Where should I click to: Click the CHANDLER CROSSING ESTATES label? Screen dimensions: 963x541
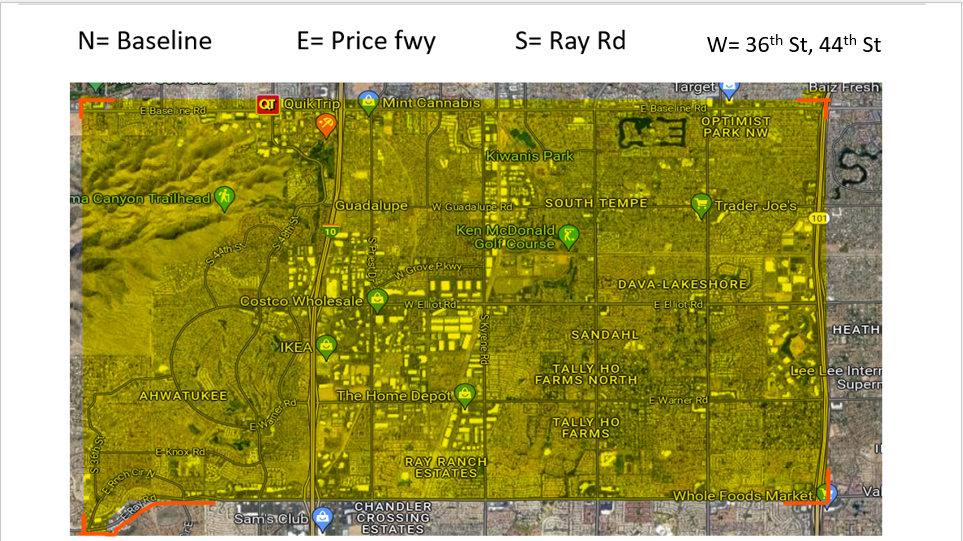click(x=393, y=518)
